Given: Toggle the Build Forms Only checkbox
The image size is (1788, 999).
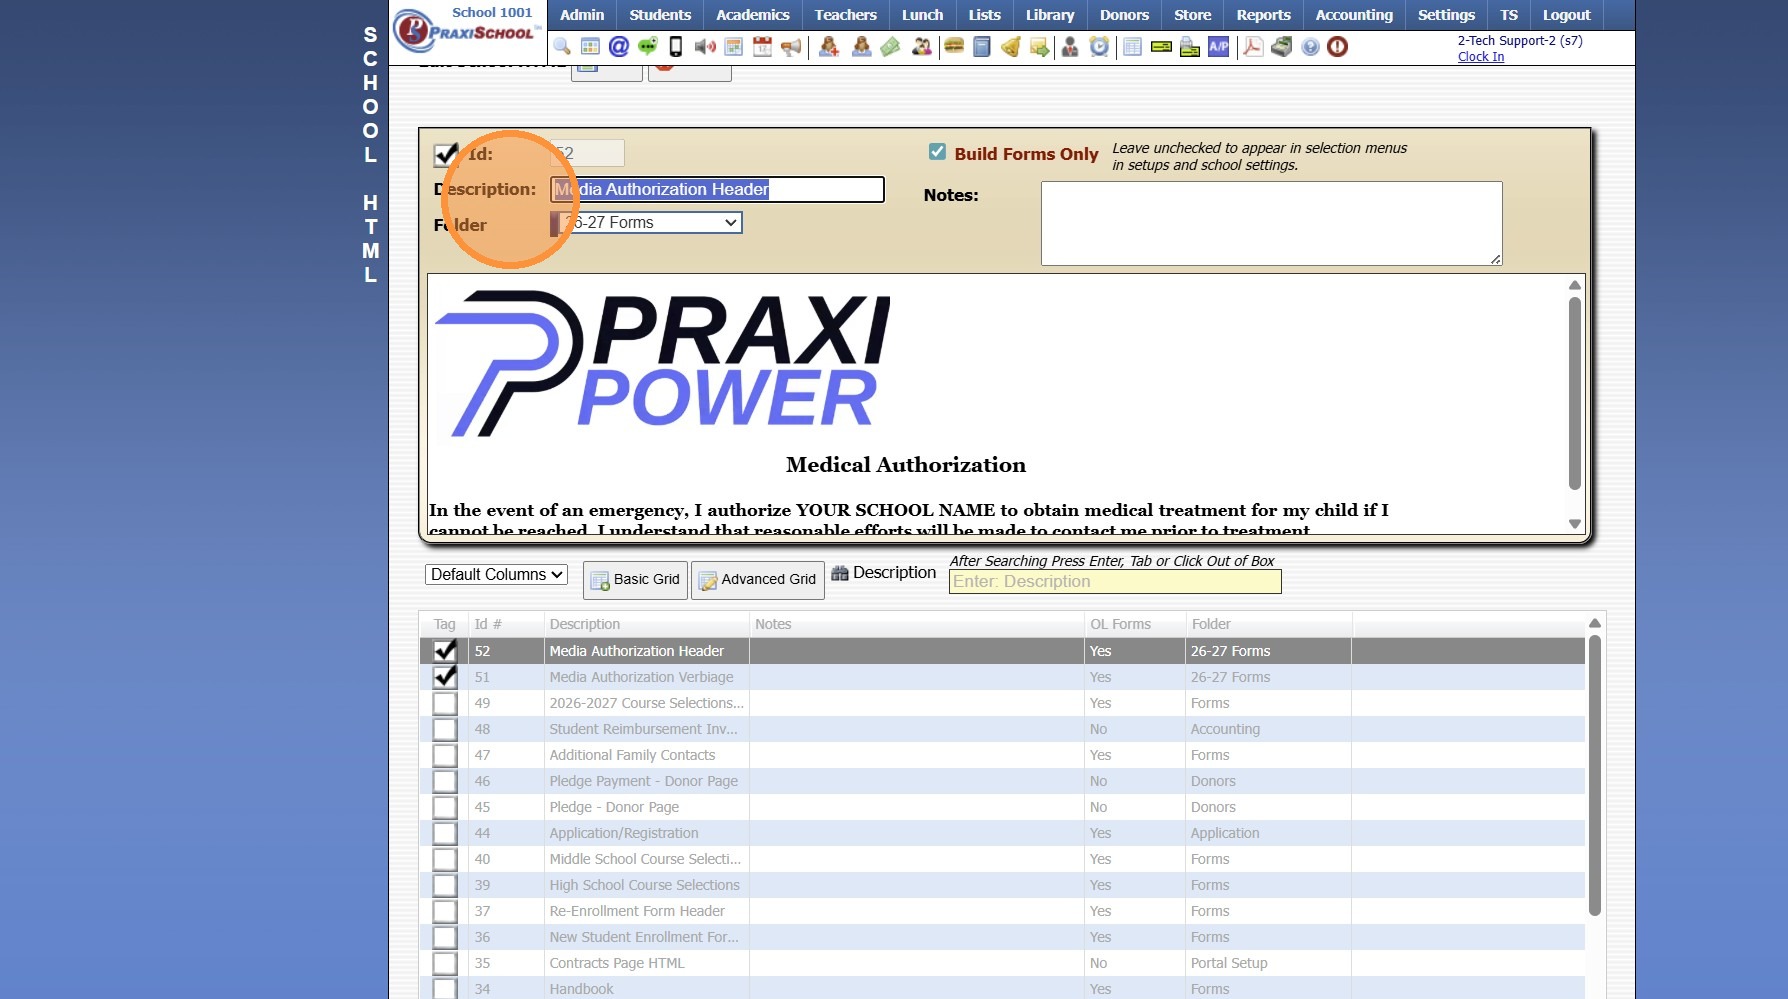Looking at the screenshot, I should tap(937, 152).
